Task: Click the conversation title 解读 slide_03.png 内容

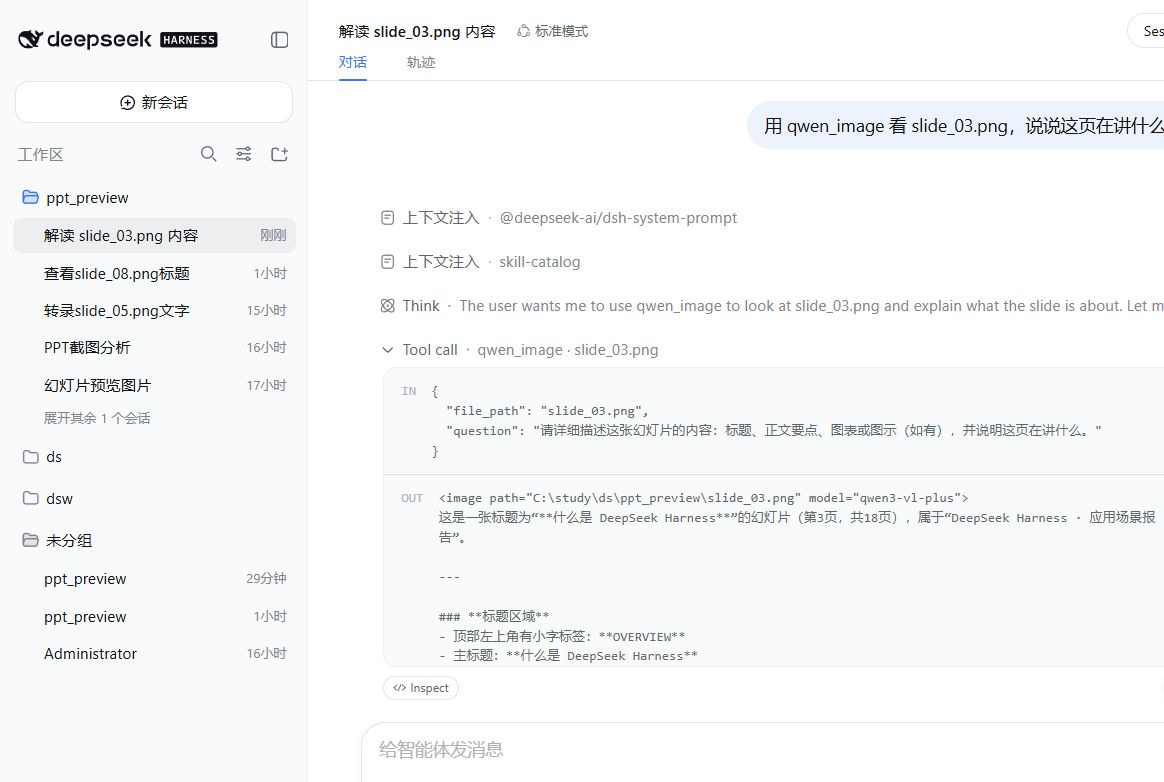Action: pyautogui.click(x=417, y=31)
